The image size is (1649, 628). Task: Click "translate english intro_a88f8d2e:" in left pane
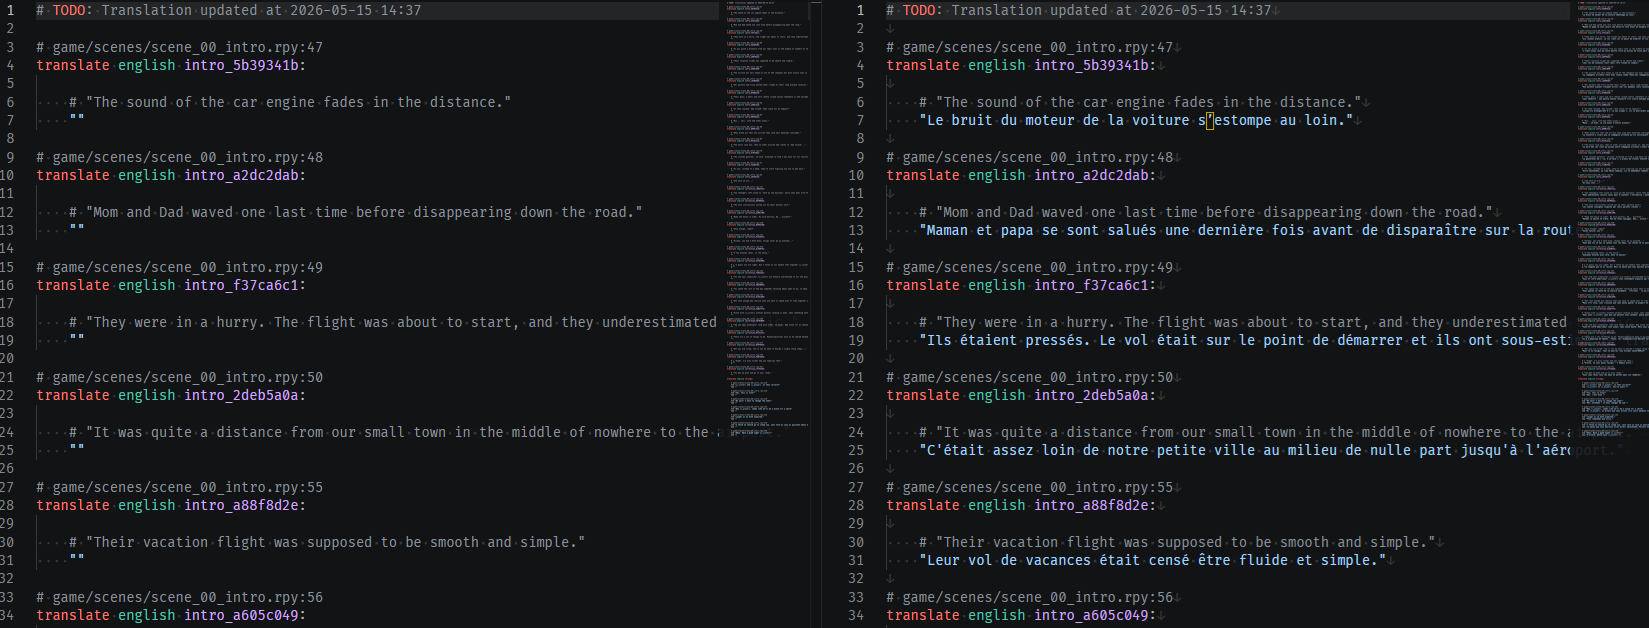point(171,505)
